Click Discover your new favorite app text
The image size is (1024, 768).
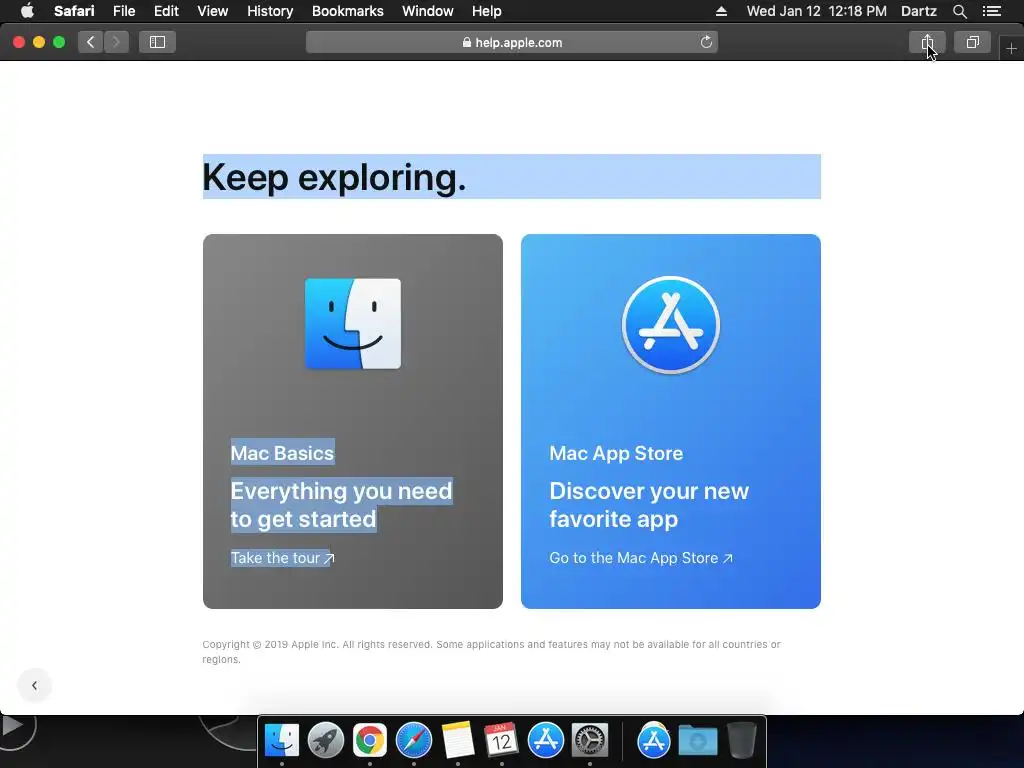coord(649,505)
